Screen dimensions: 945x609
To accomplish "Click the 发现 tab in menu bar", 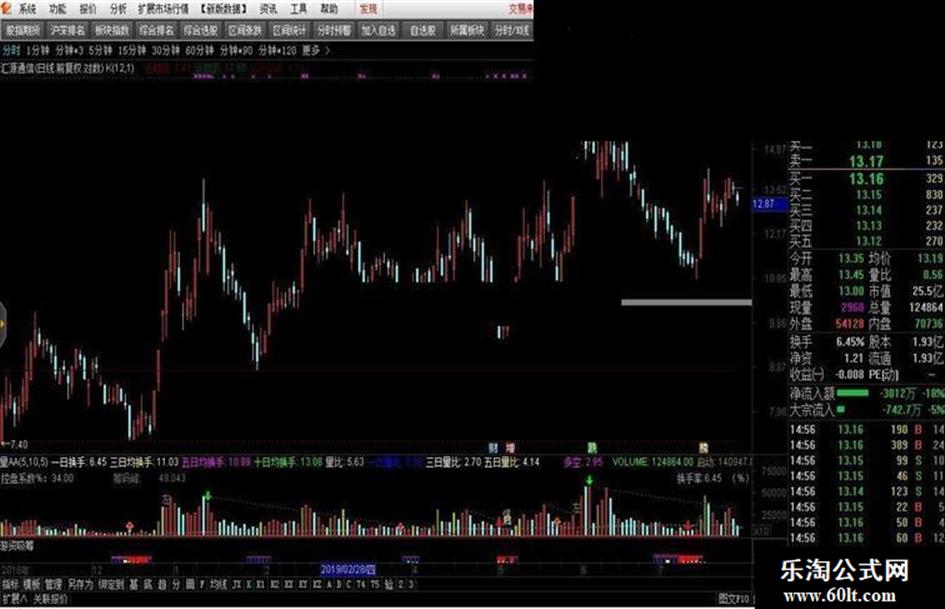I will (x=368, y=9).
